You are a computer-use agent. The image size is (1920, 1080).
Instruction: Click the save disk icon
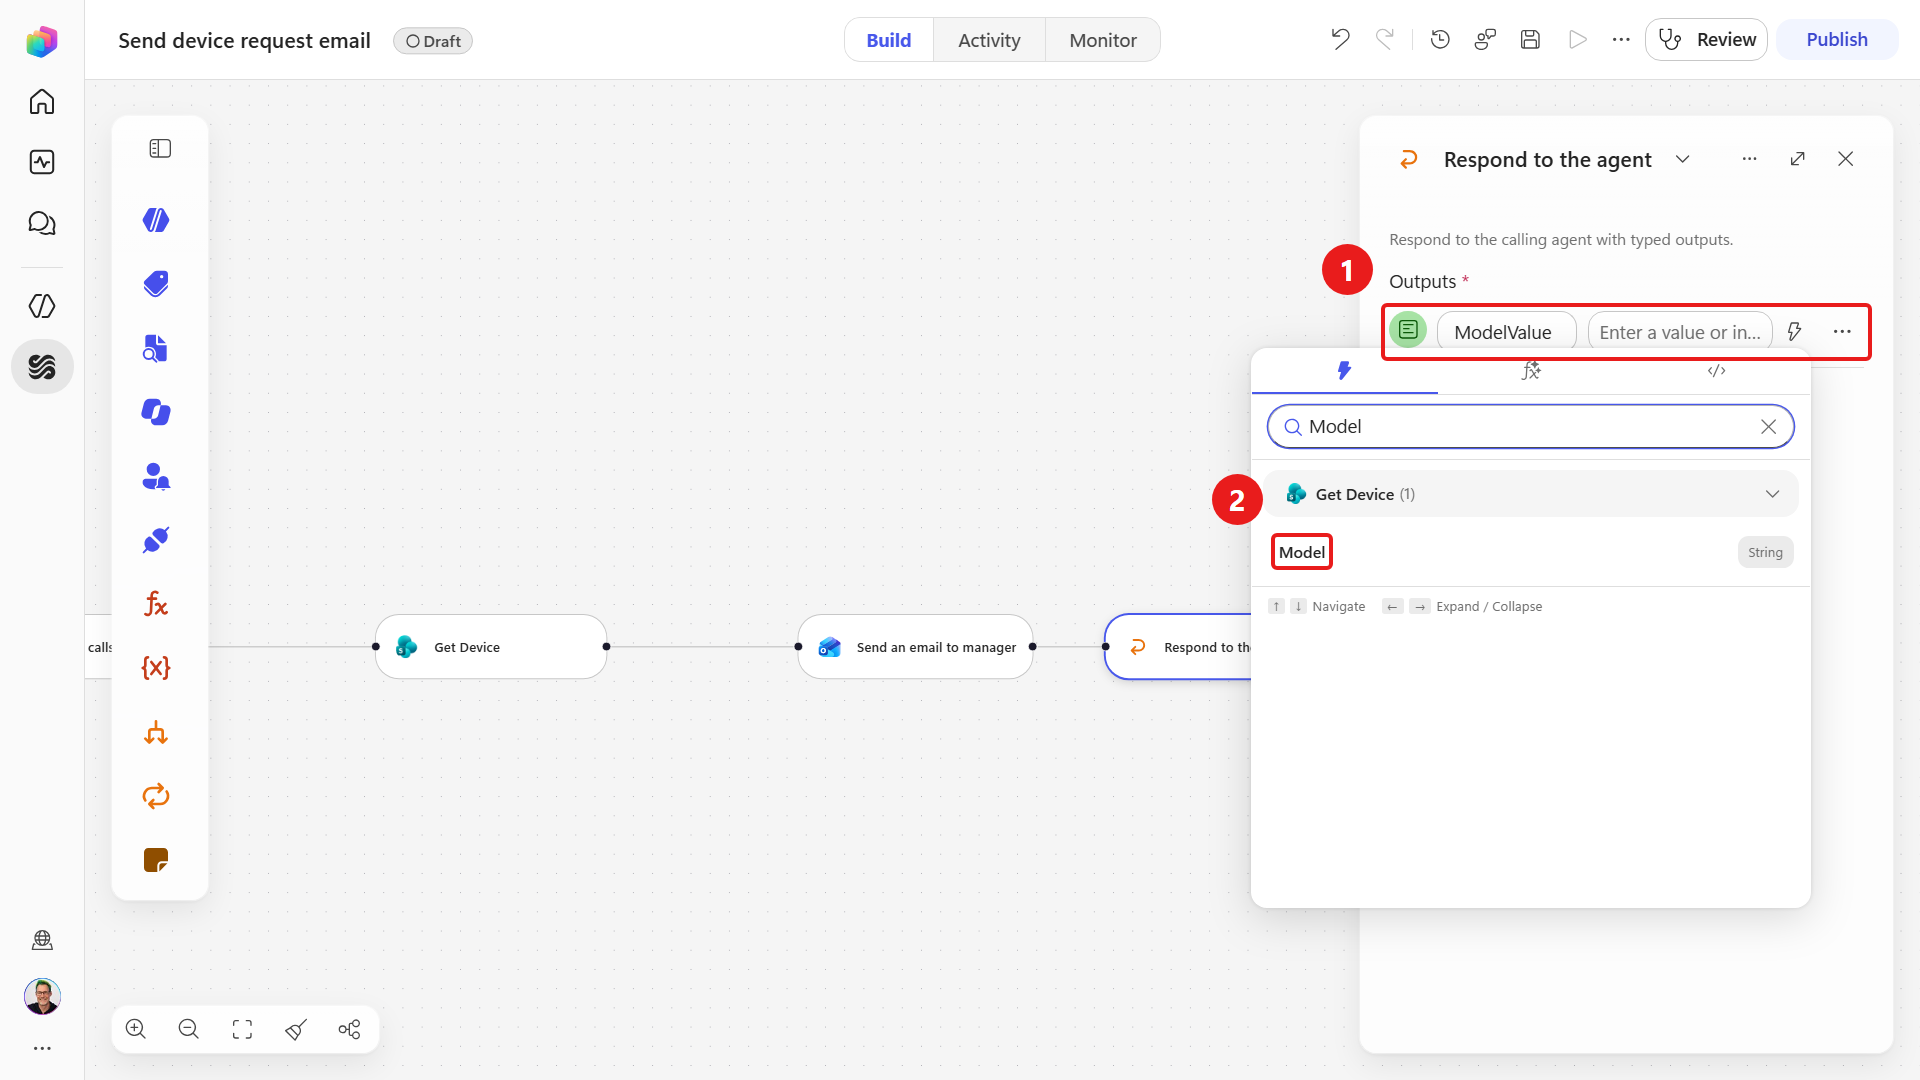click(x=1530, y=40)
